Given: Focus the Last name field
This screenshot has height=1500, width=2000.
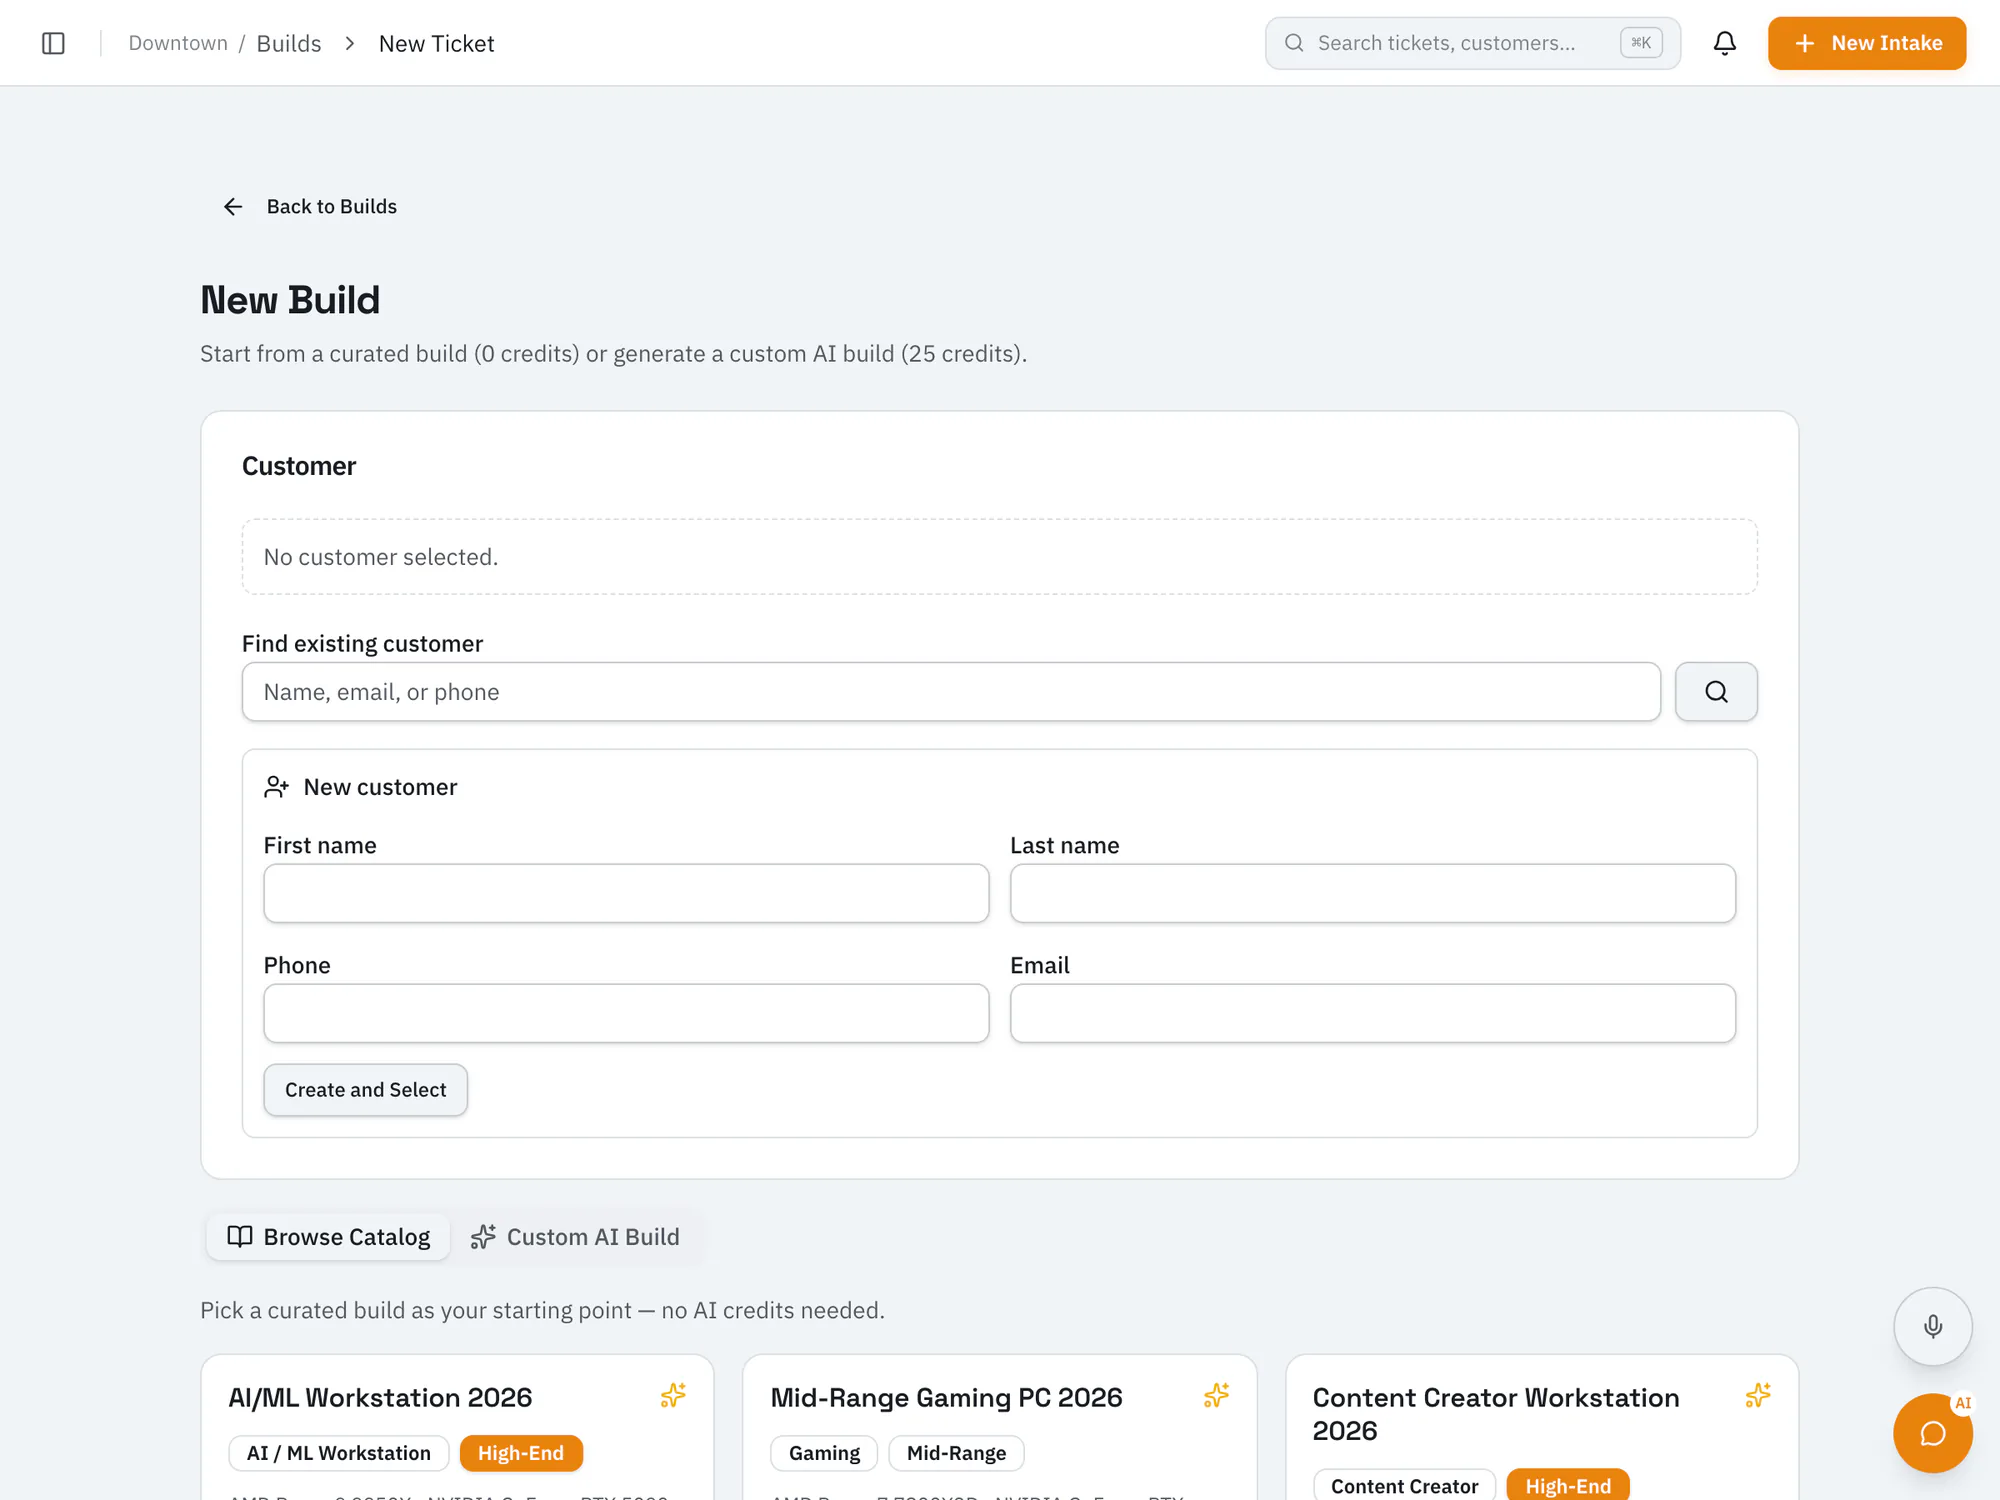Looking at the screenshot, I should (1372, 893).
